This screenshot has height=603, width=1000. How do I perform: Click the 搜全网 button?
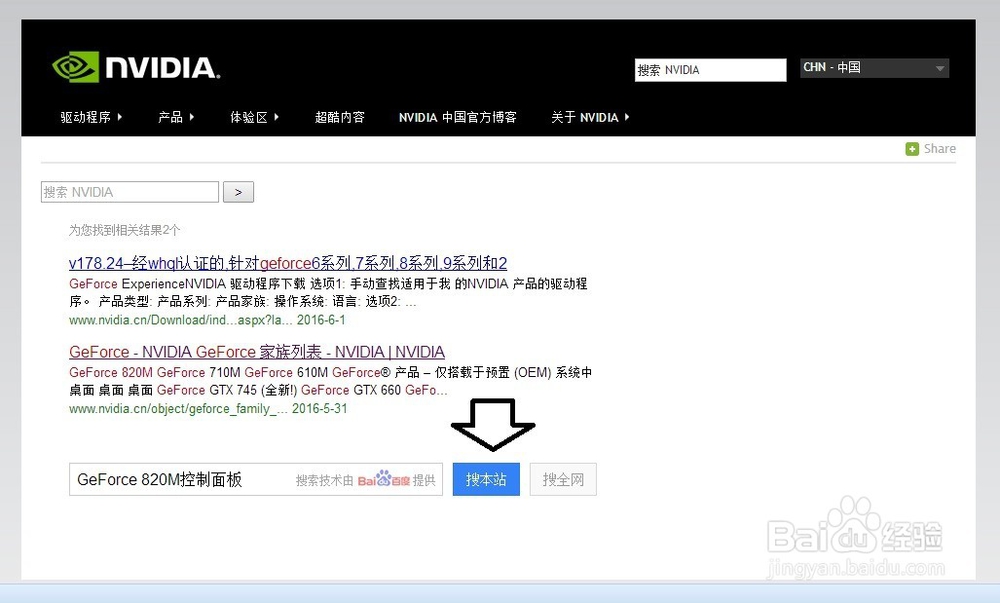[563, 479]
